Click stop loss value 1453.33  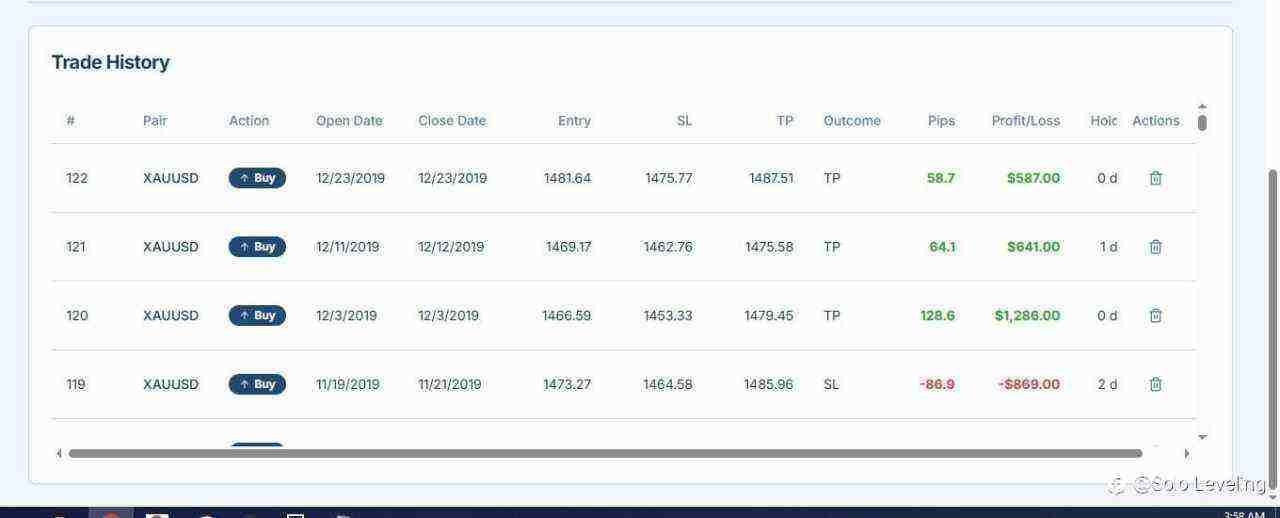[667, 315]
